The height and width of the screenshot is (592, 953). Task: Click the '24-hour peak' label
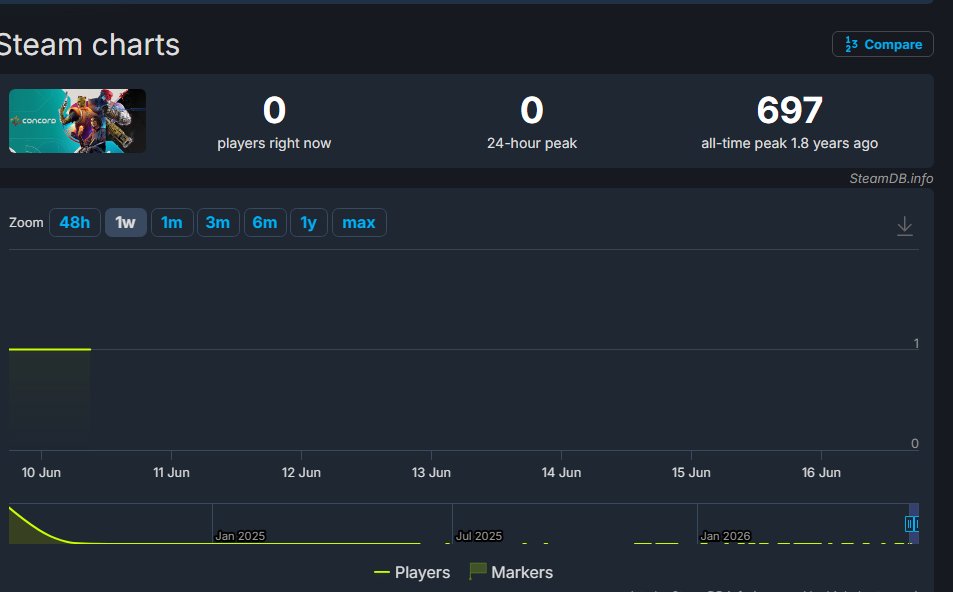[x=532, y=143]
